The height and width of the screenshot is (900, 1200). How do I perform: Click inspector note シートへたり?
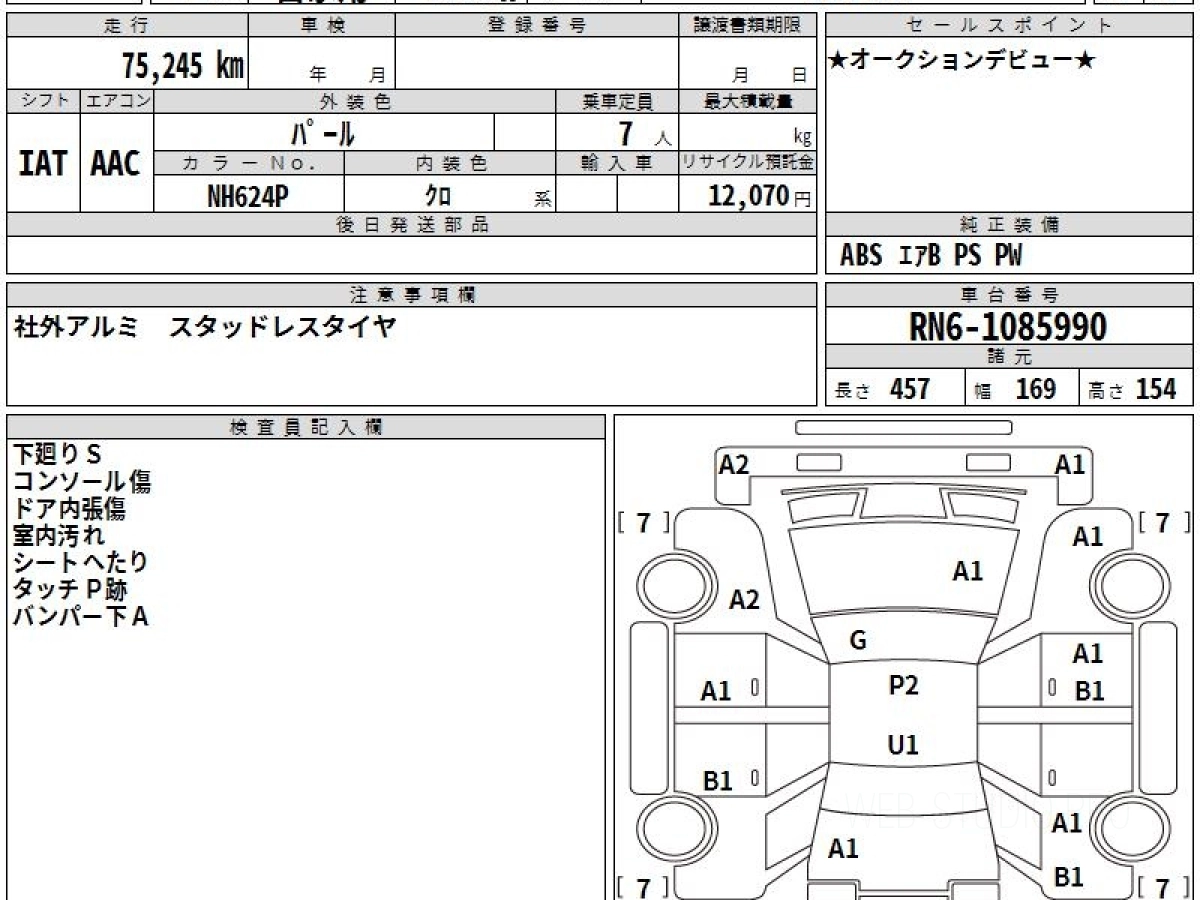click(x=80, y=562)
